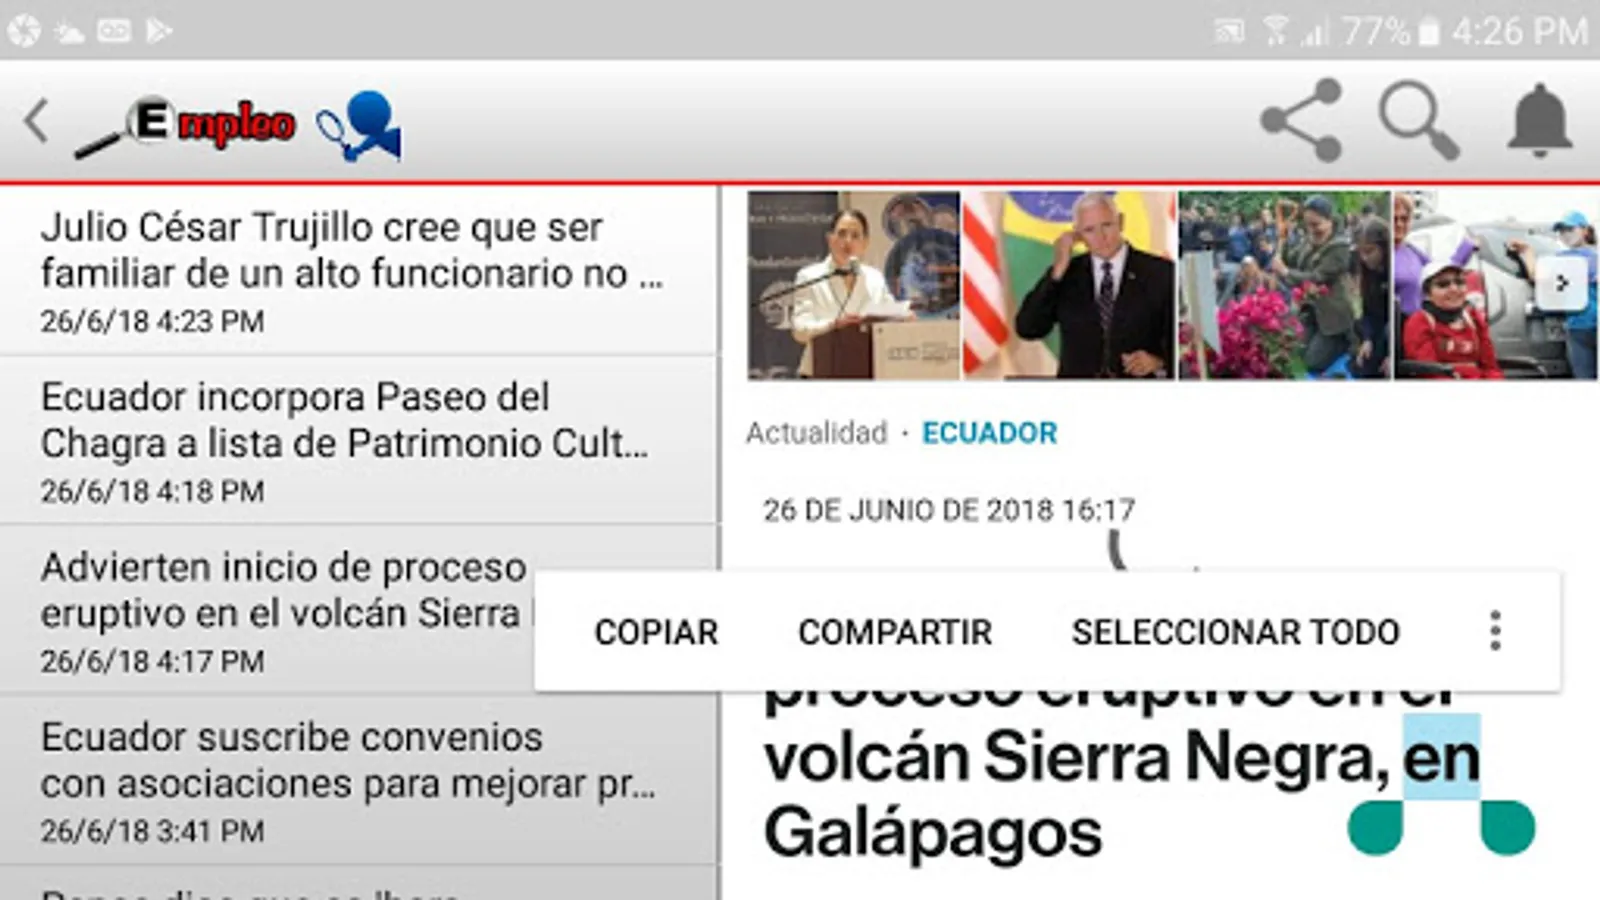Choose SELECCIONAR TODO in the selection menu

(1236, 632)
